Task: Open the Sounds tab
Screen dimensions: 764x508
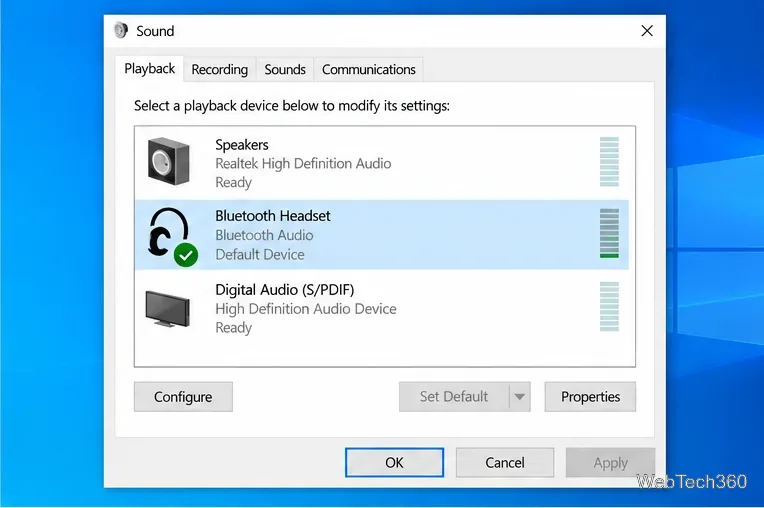Action: (x=285, y=70)
